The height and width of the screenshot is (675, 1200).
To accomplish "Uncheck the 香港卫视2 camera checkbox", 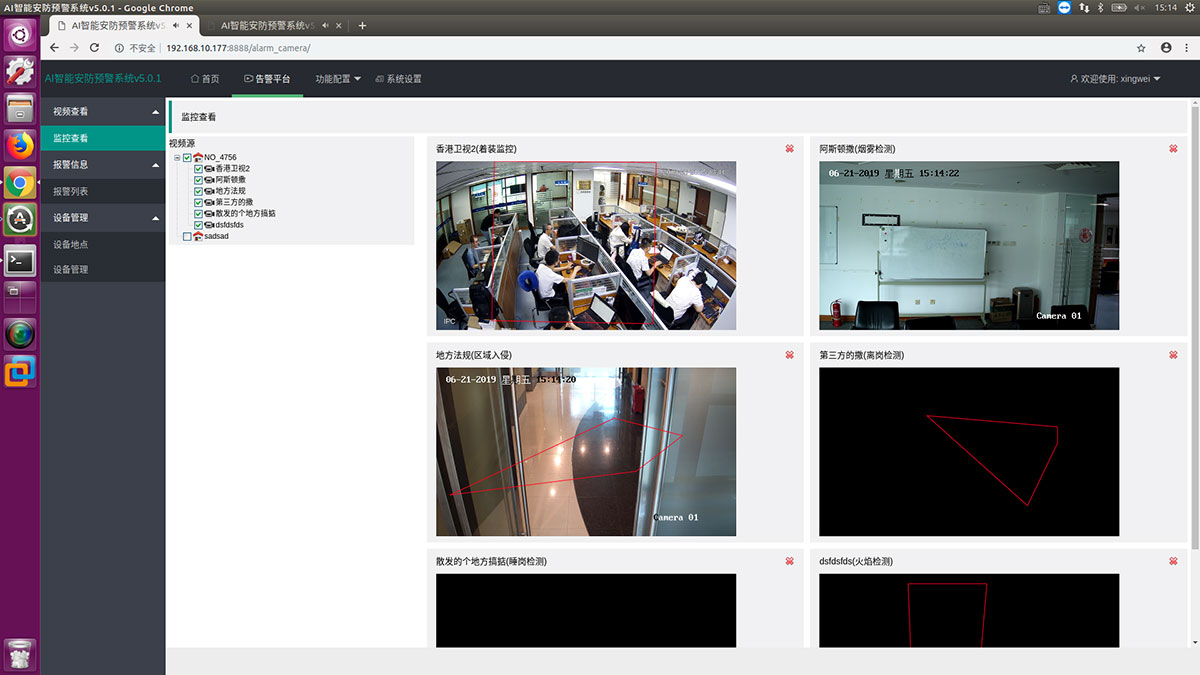I will coord(198,169).
